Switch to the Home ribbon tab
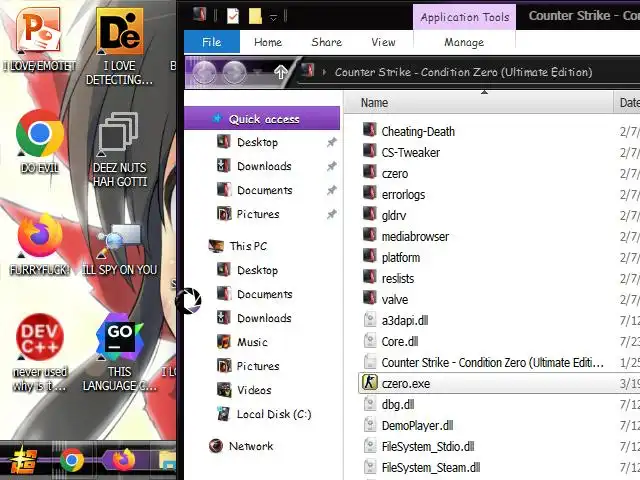The height and width of the screenshot is (480, 640). pos(268,42)
